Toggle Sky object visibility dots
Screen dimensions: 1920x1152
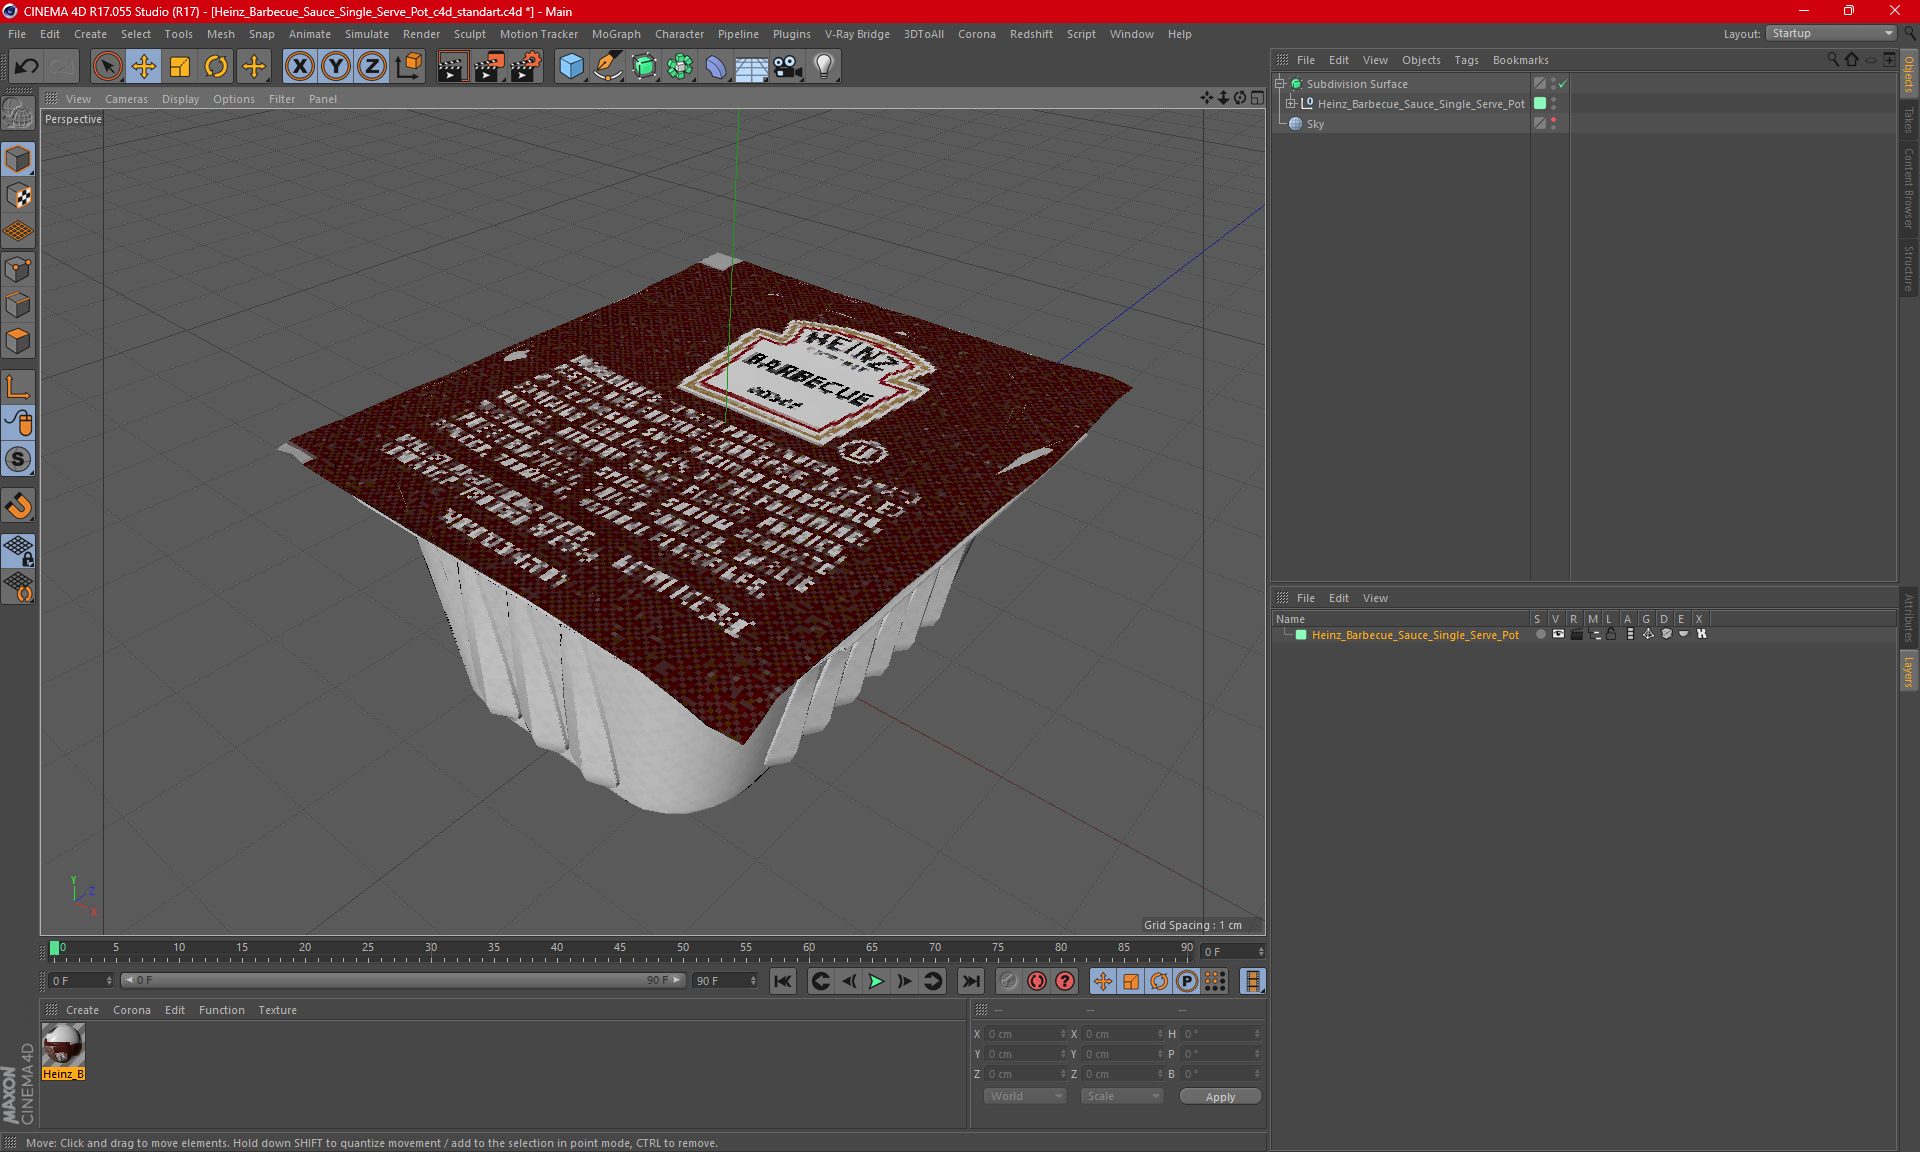pyautogui.click(x=1553, y=124)
